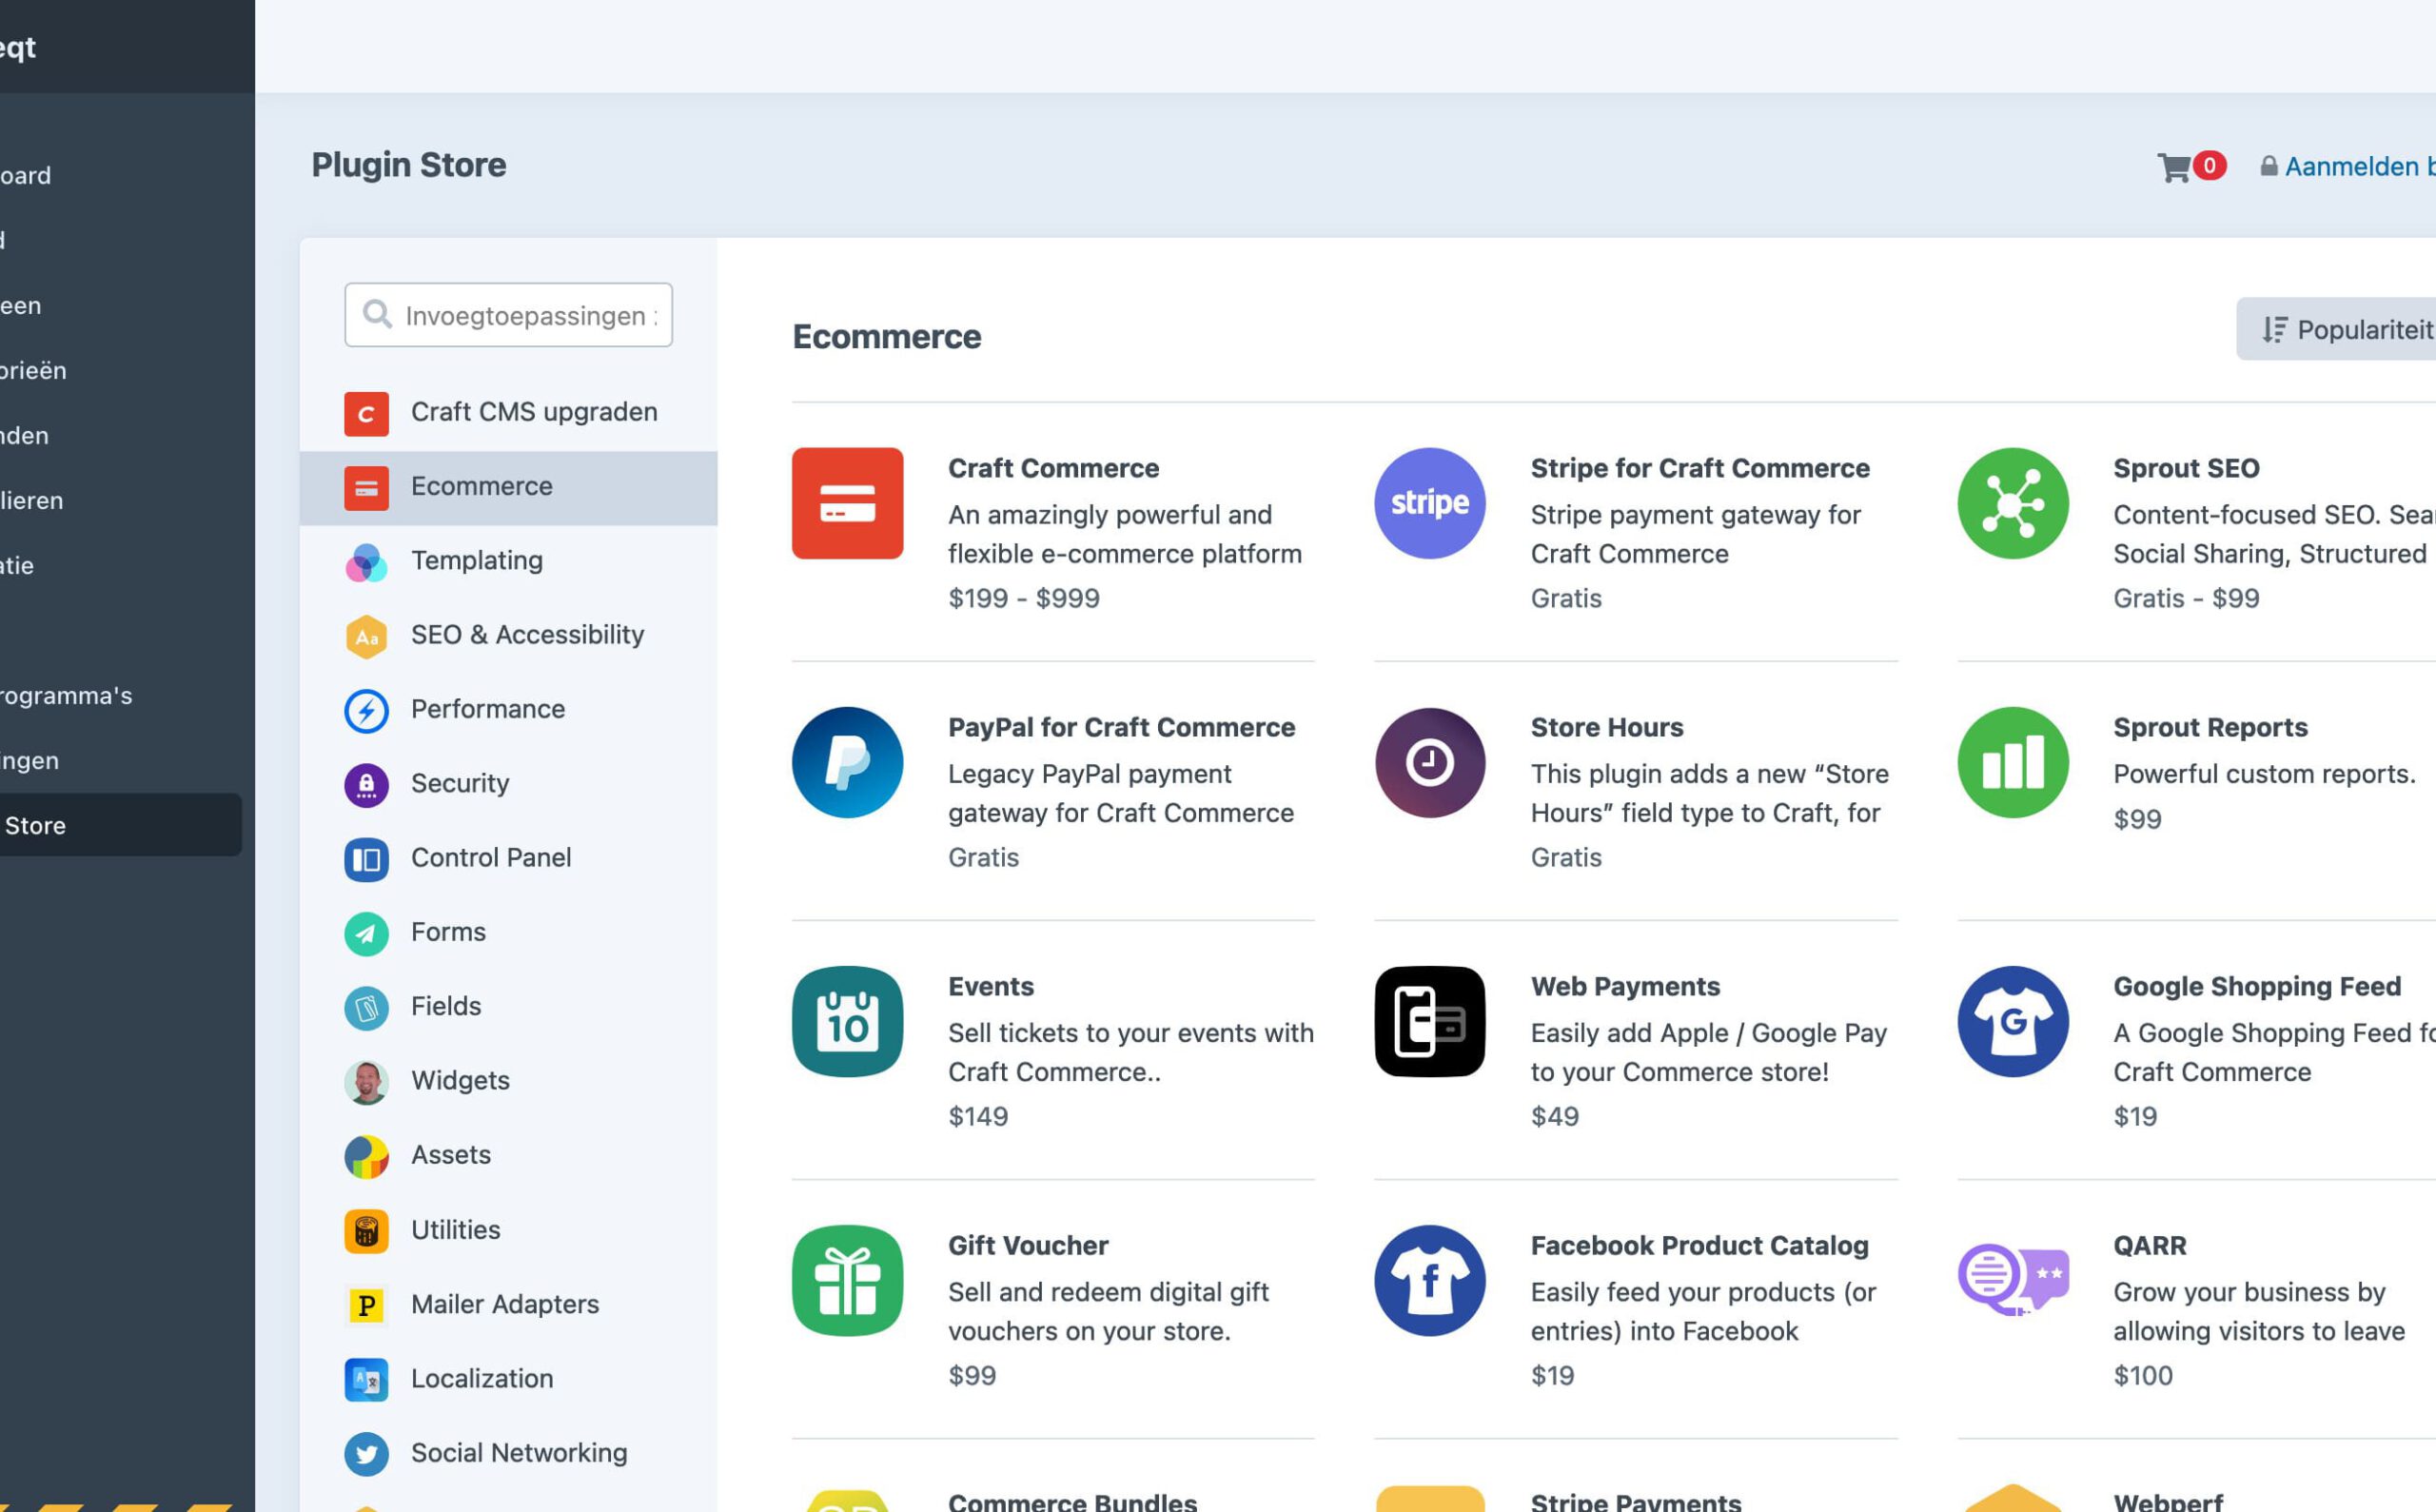Click the Craft CMS upgraden icon
The image size is (2436, 1512).
coord(366,413)
